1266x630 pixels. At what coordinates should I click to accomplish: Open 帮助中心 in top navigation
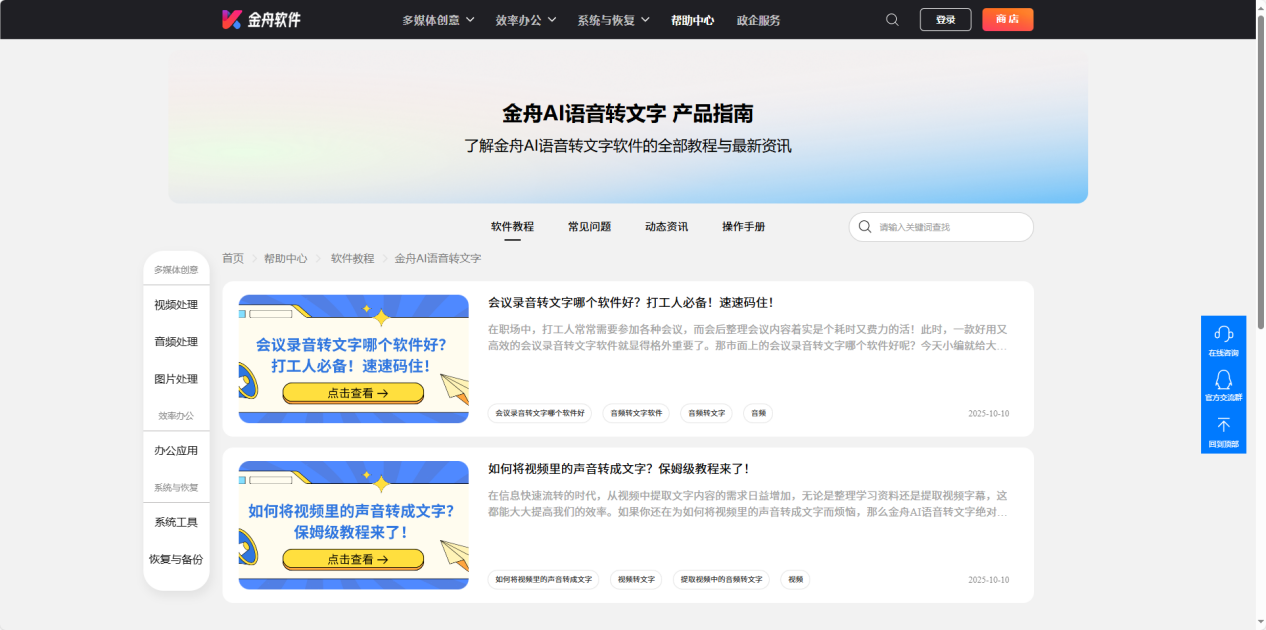click(x=692, y=20)
